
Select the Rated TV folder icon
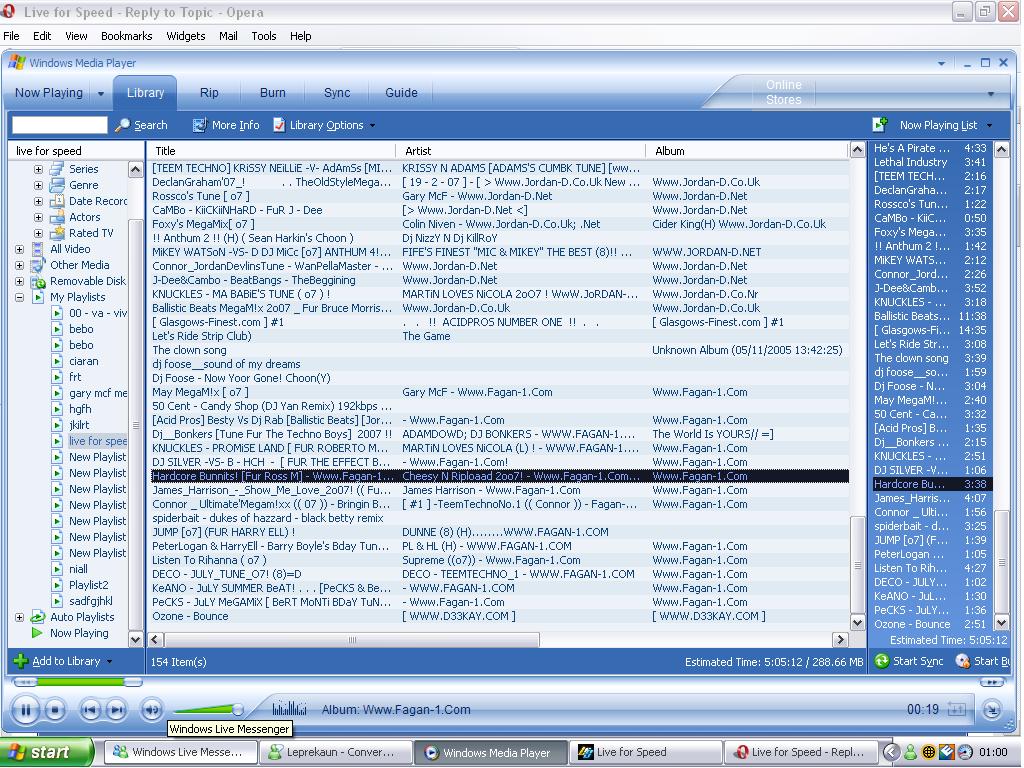(57, 233)
